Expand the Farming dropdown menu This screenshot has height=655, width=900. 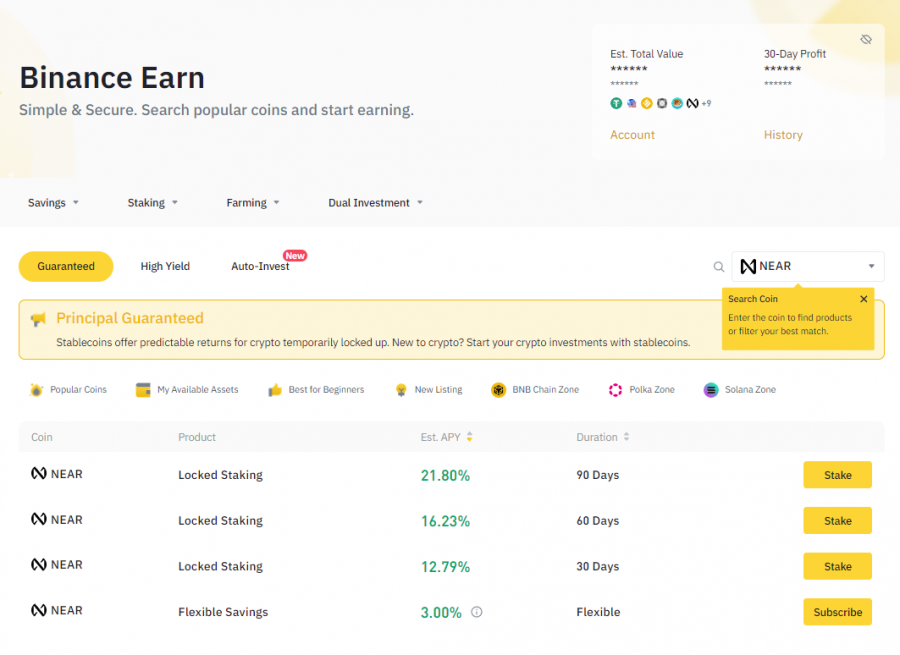253,203
